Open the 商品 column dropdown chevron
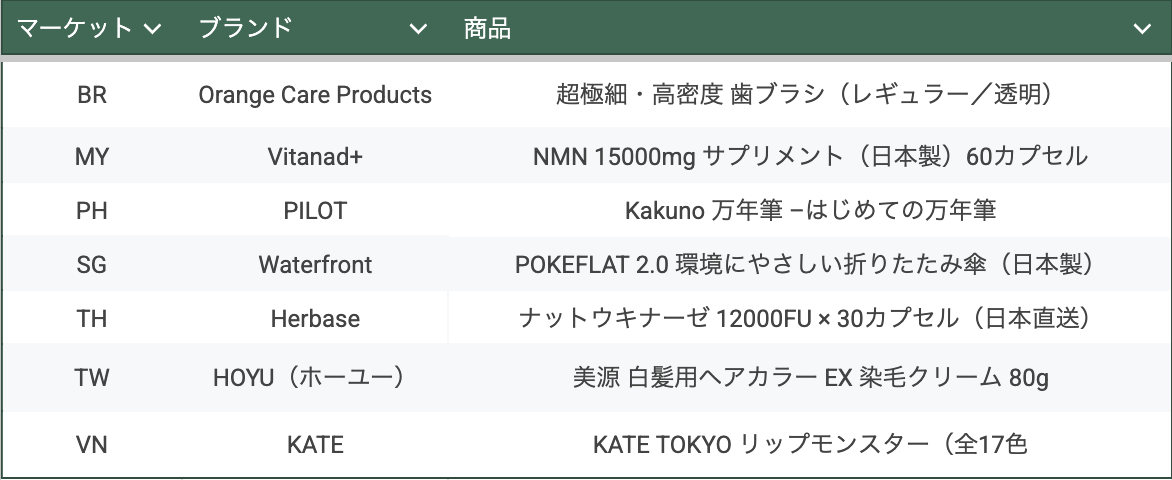 1141,29
